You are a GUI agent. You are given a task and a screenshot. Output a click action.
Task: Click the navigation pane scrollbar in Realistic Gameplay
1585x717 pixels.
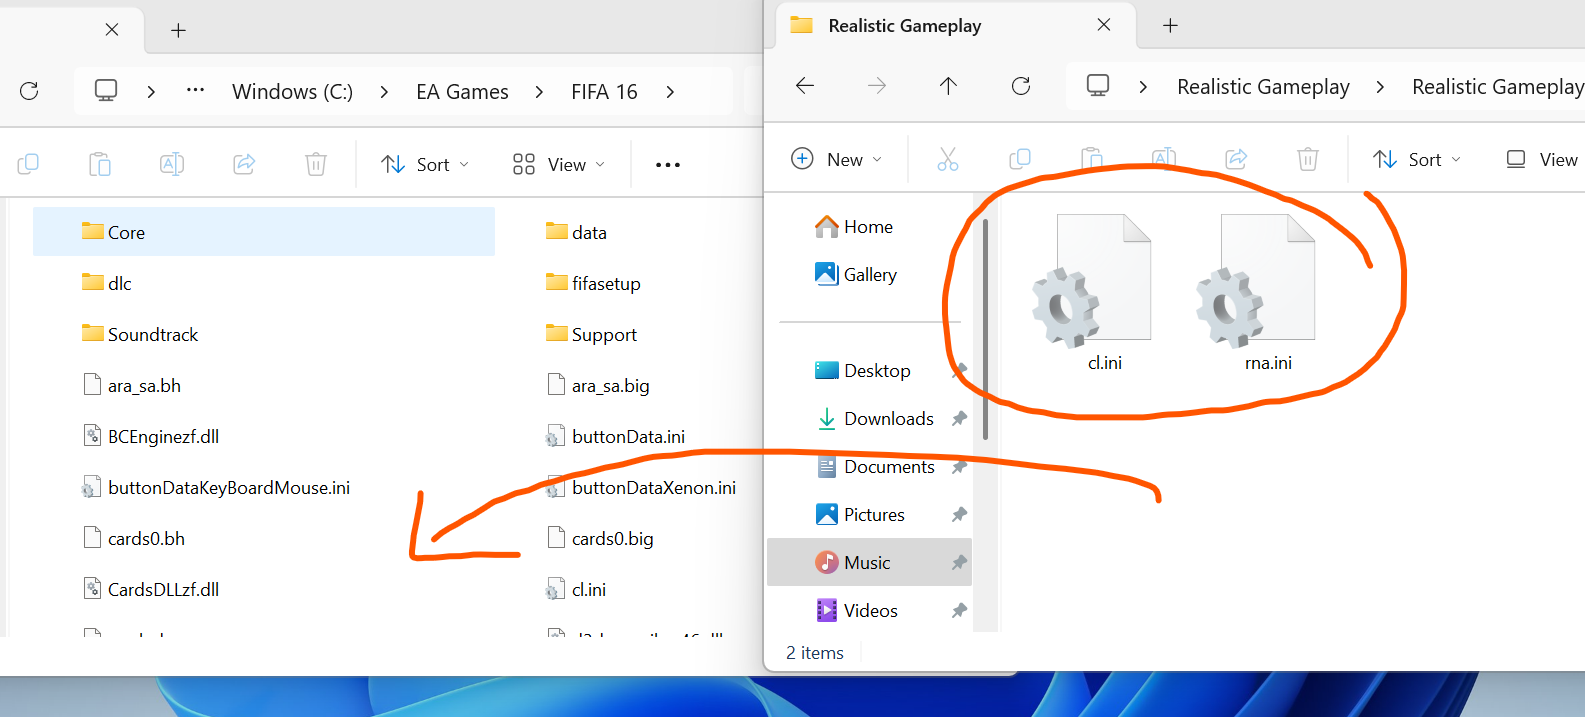coord(985,330)
